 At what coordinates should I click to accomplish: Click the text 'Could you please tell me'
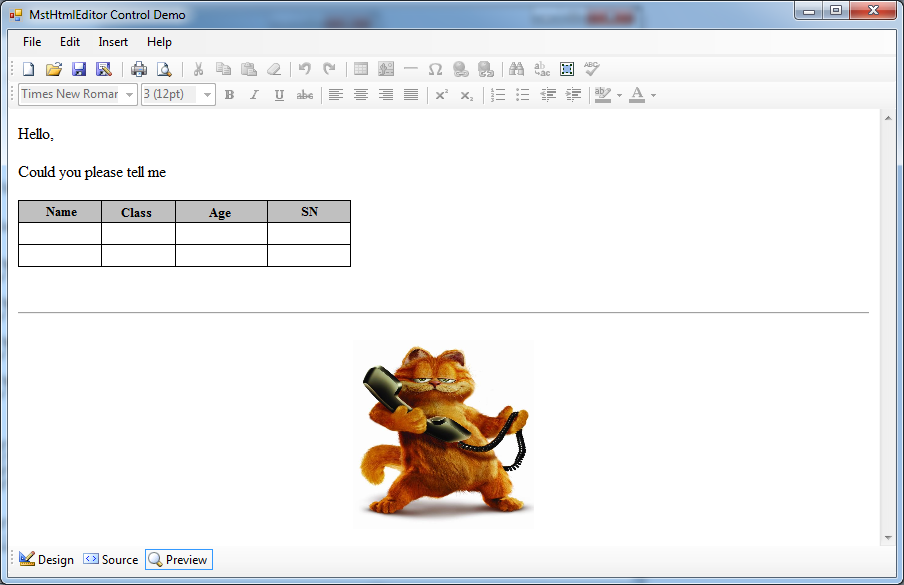point(92,172)
